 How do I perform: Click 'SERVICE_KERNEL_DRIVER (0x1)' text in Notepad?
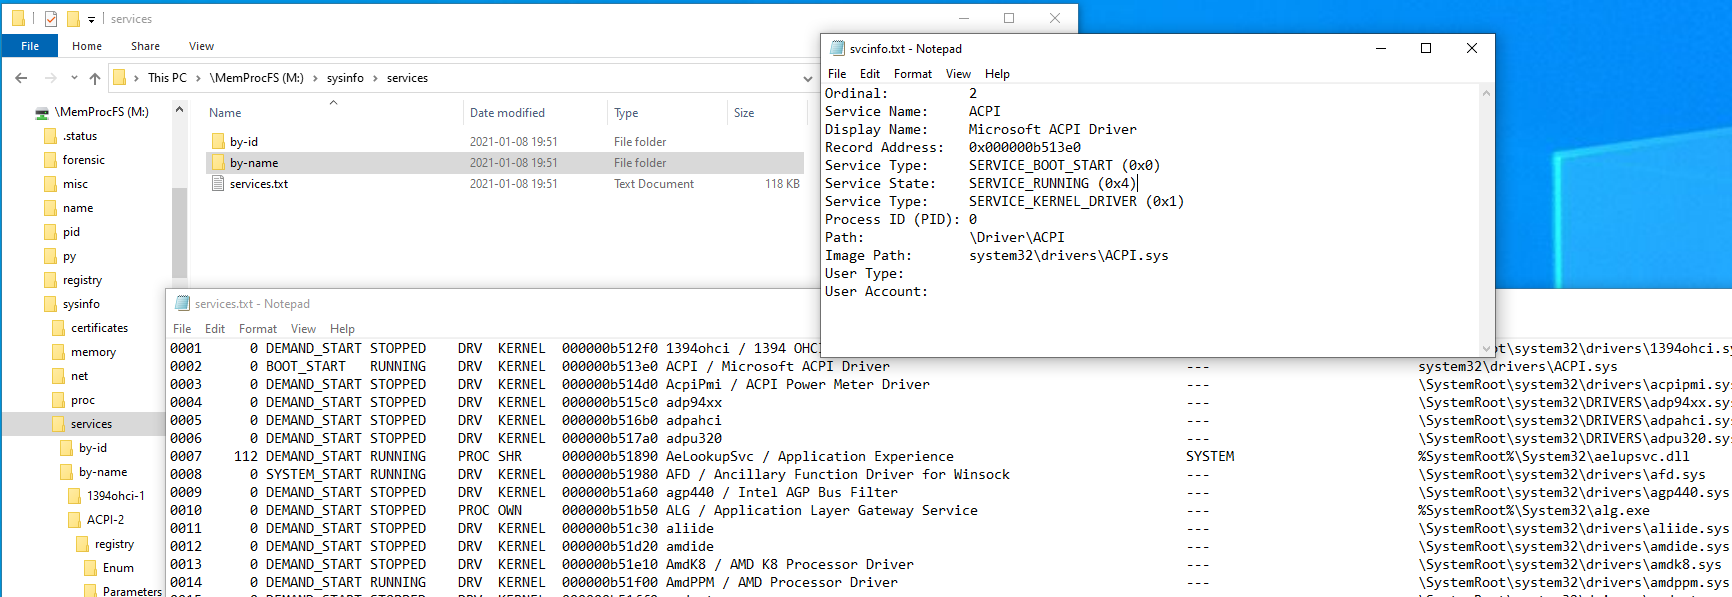[x=1076, y=202]
